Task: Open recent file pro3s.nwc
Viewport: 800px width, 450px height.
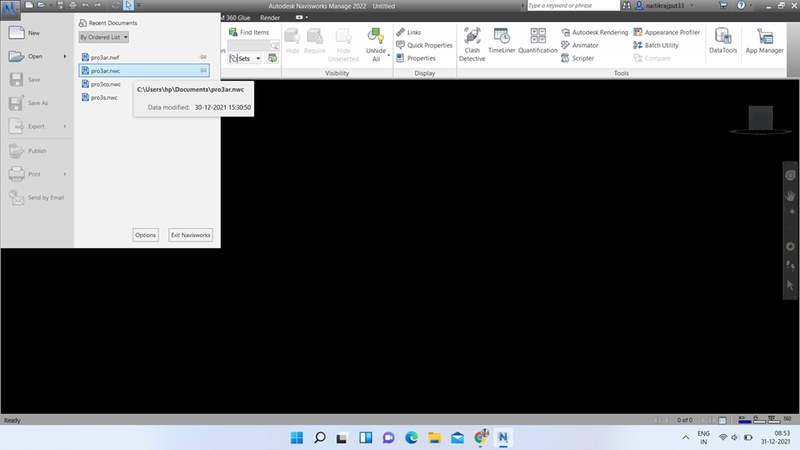Action: point(104,97)
